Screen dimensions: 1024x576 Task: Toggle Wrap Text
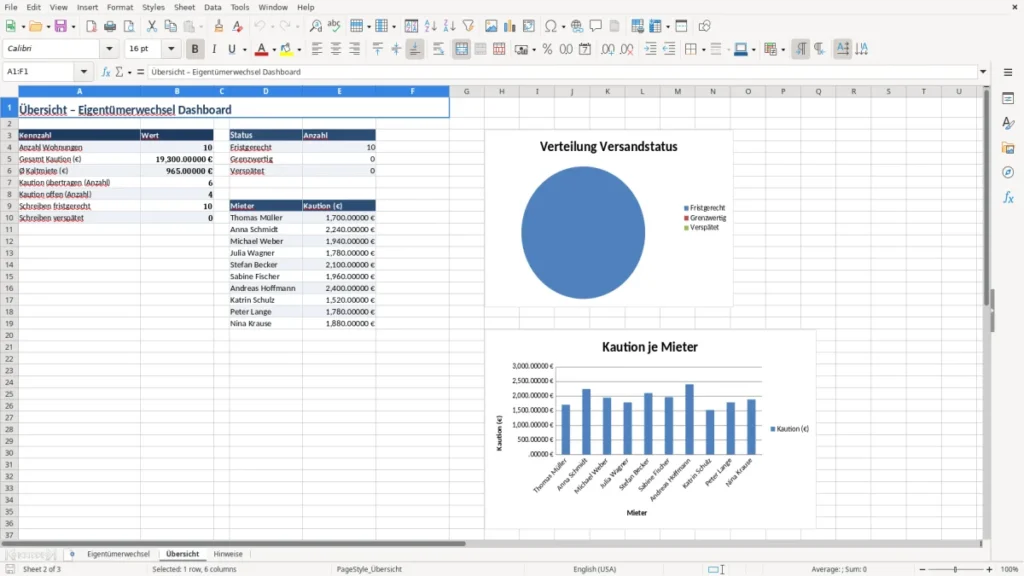tap(438, 49)
